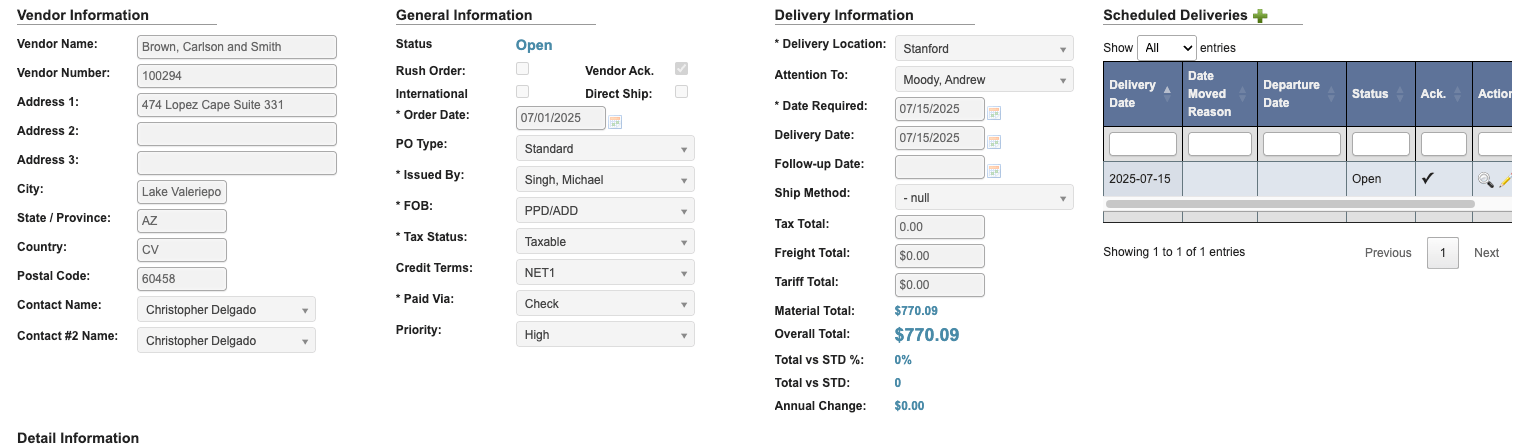Screen dimensions: 1524x444
Task: Click the State / Province field
Action: coord(182,221)
